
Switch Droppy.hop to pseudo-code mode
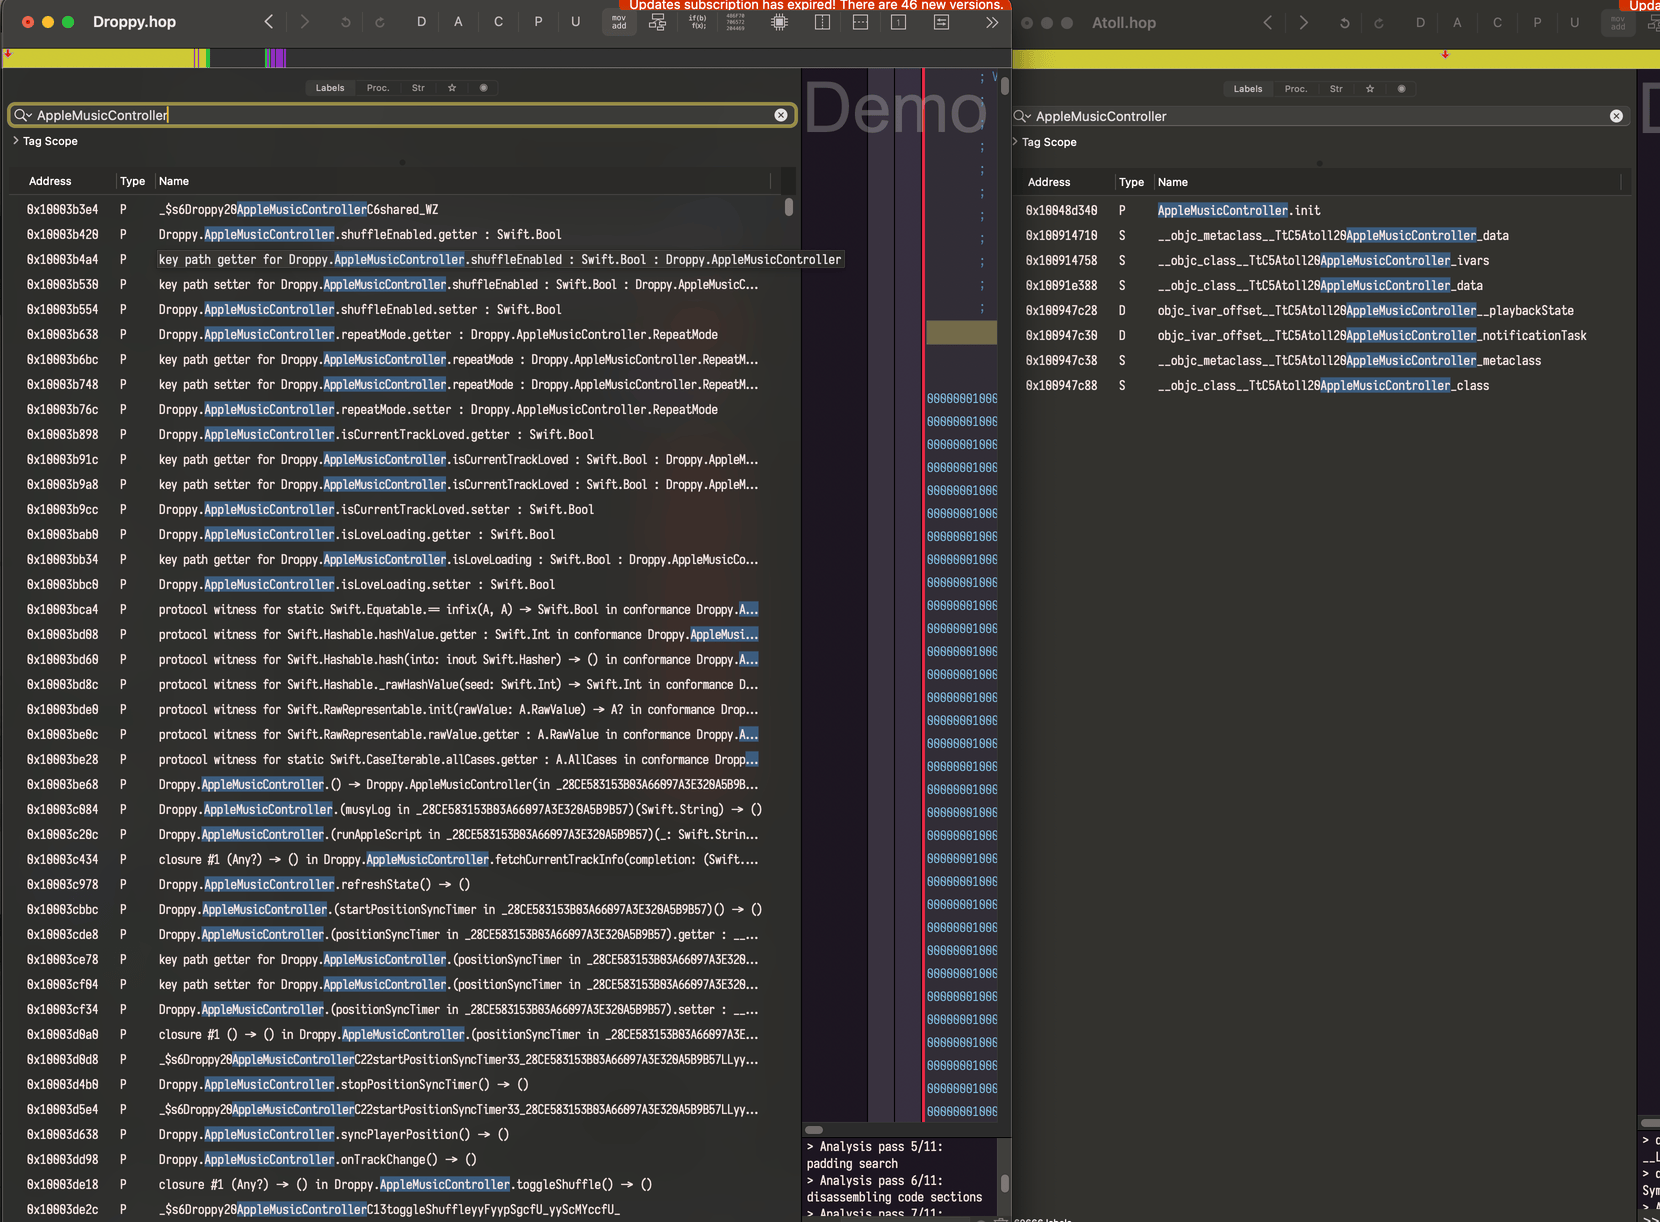698,22
